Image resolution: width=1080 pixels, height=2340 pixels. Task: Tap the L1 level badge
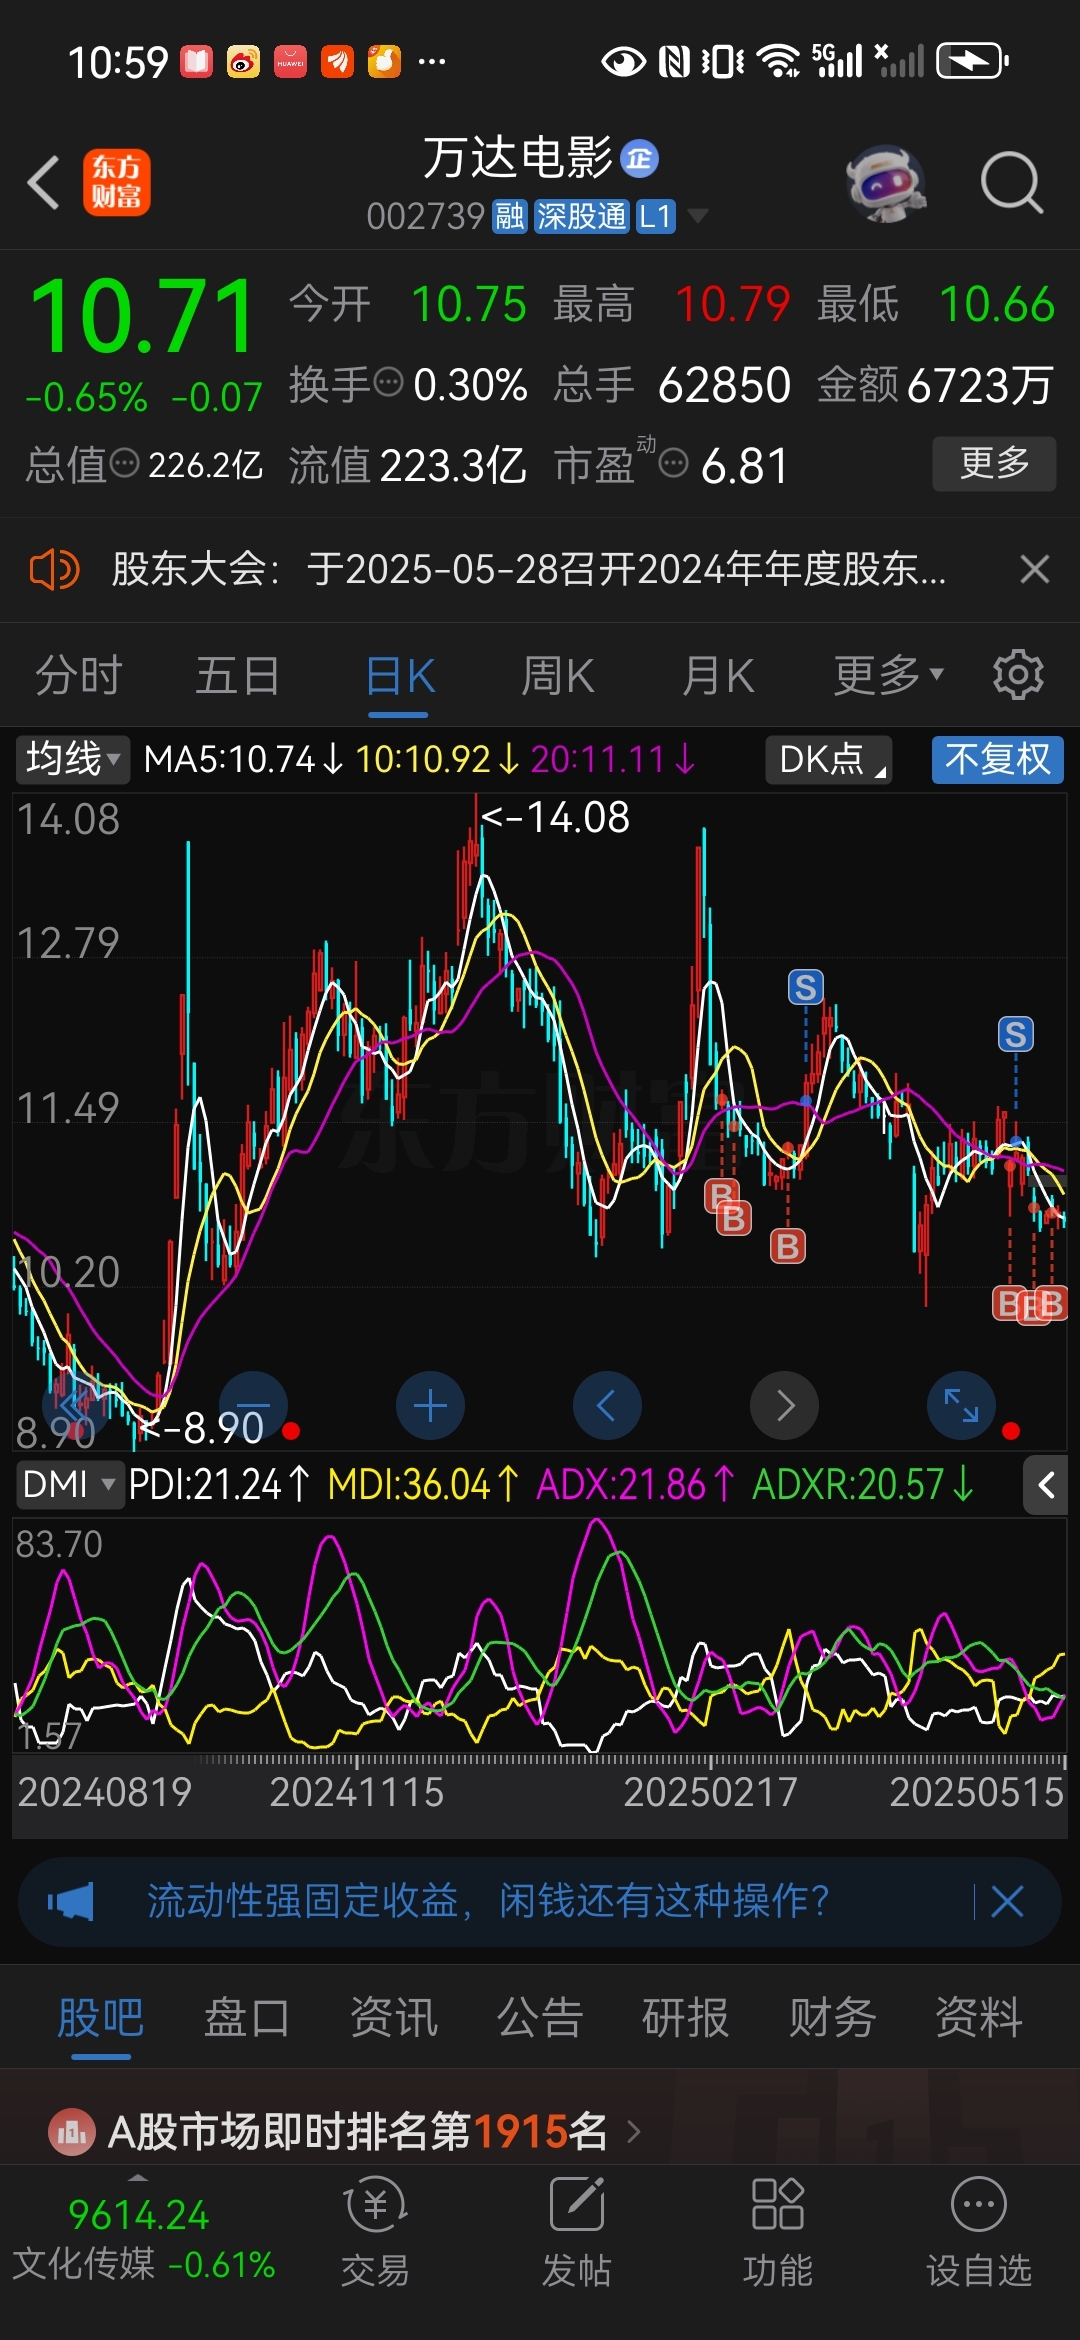click(655, 216)
